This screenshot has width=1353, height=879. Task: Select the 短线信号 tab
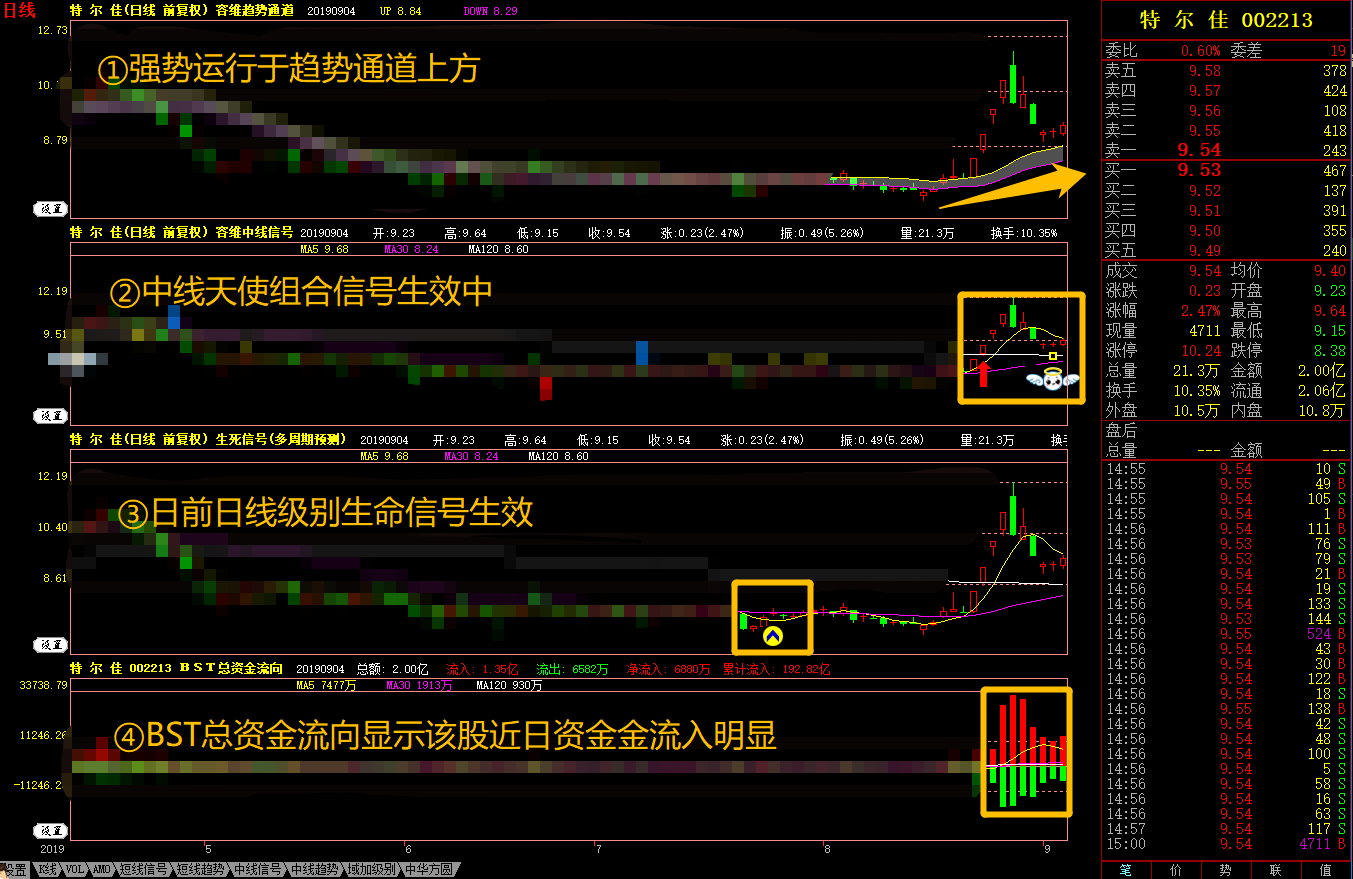143,870
